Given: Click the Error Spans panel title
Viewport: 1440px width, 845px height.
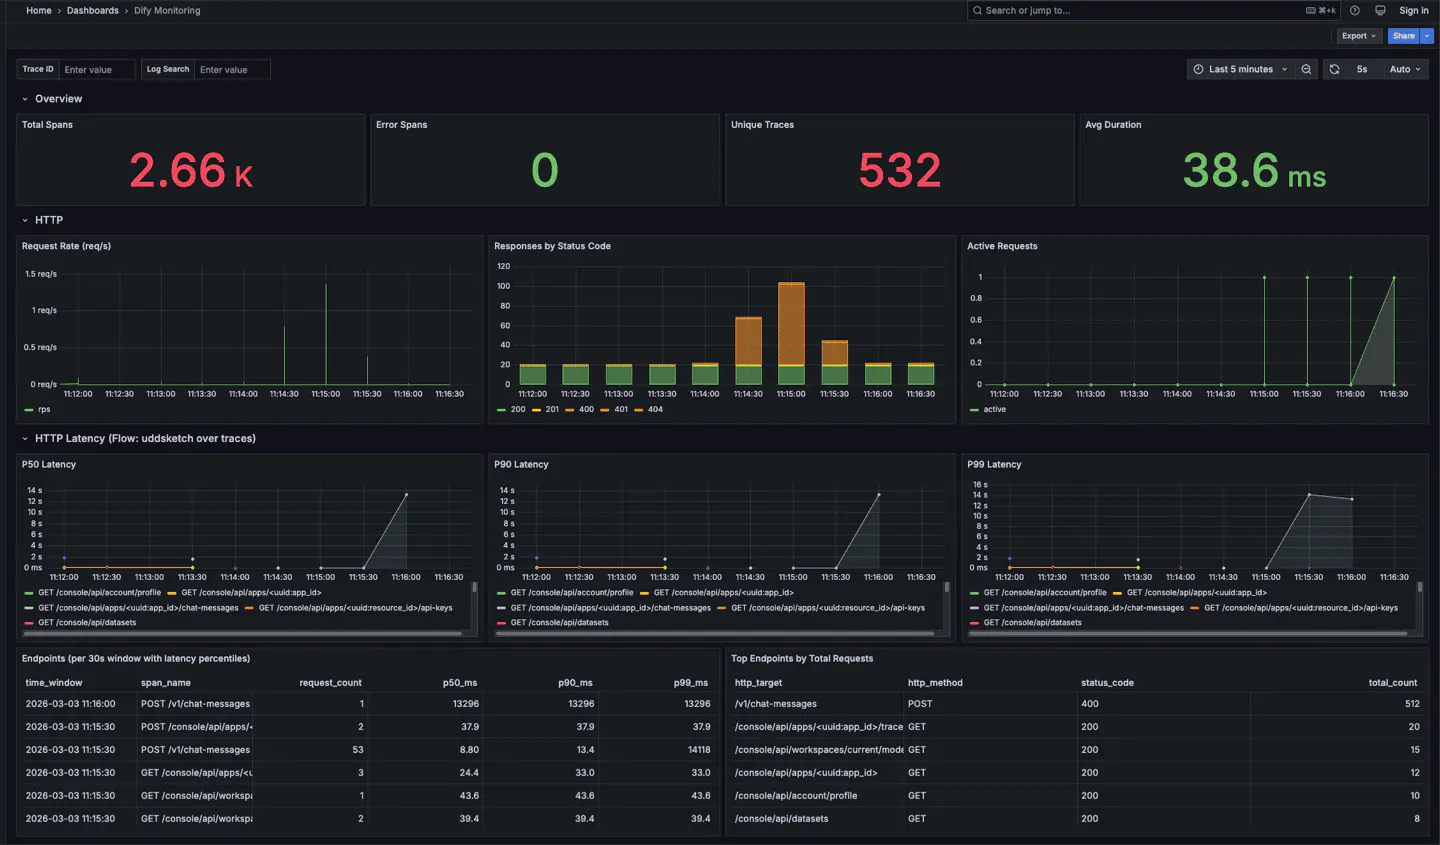Looking at the screenshot, I should (402, 125).
